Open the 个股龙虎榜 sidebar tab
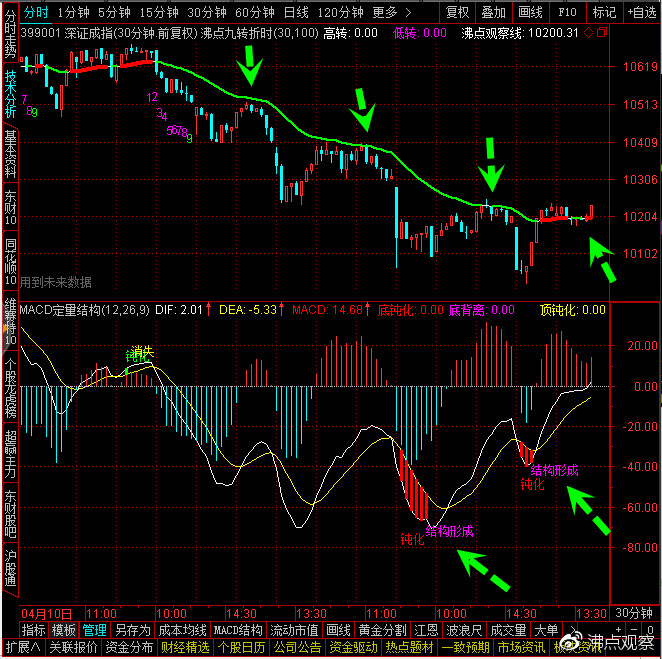The width and height of the screenshot is (662, 659). (x=10, y=388)
